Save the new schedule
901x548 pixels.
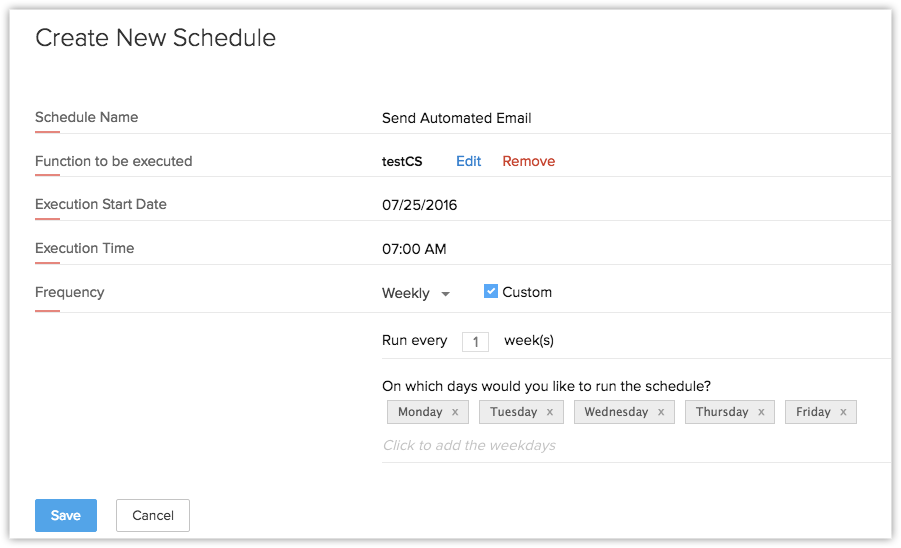66,515
